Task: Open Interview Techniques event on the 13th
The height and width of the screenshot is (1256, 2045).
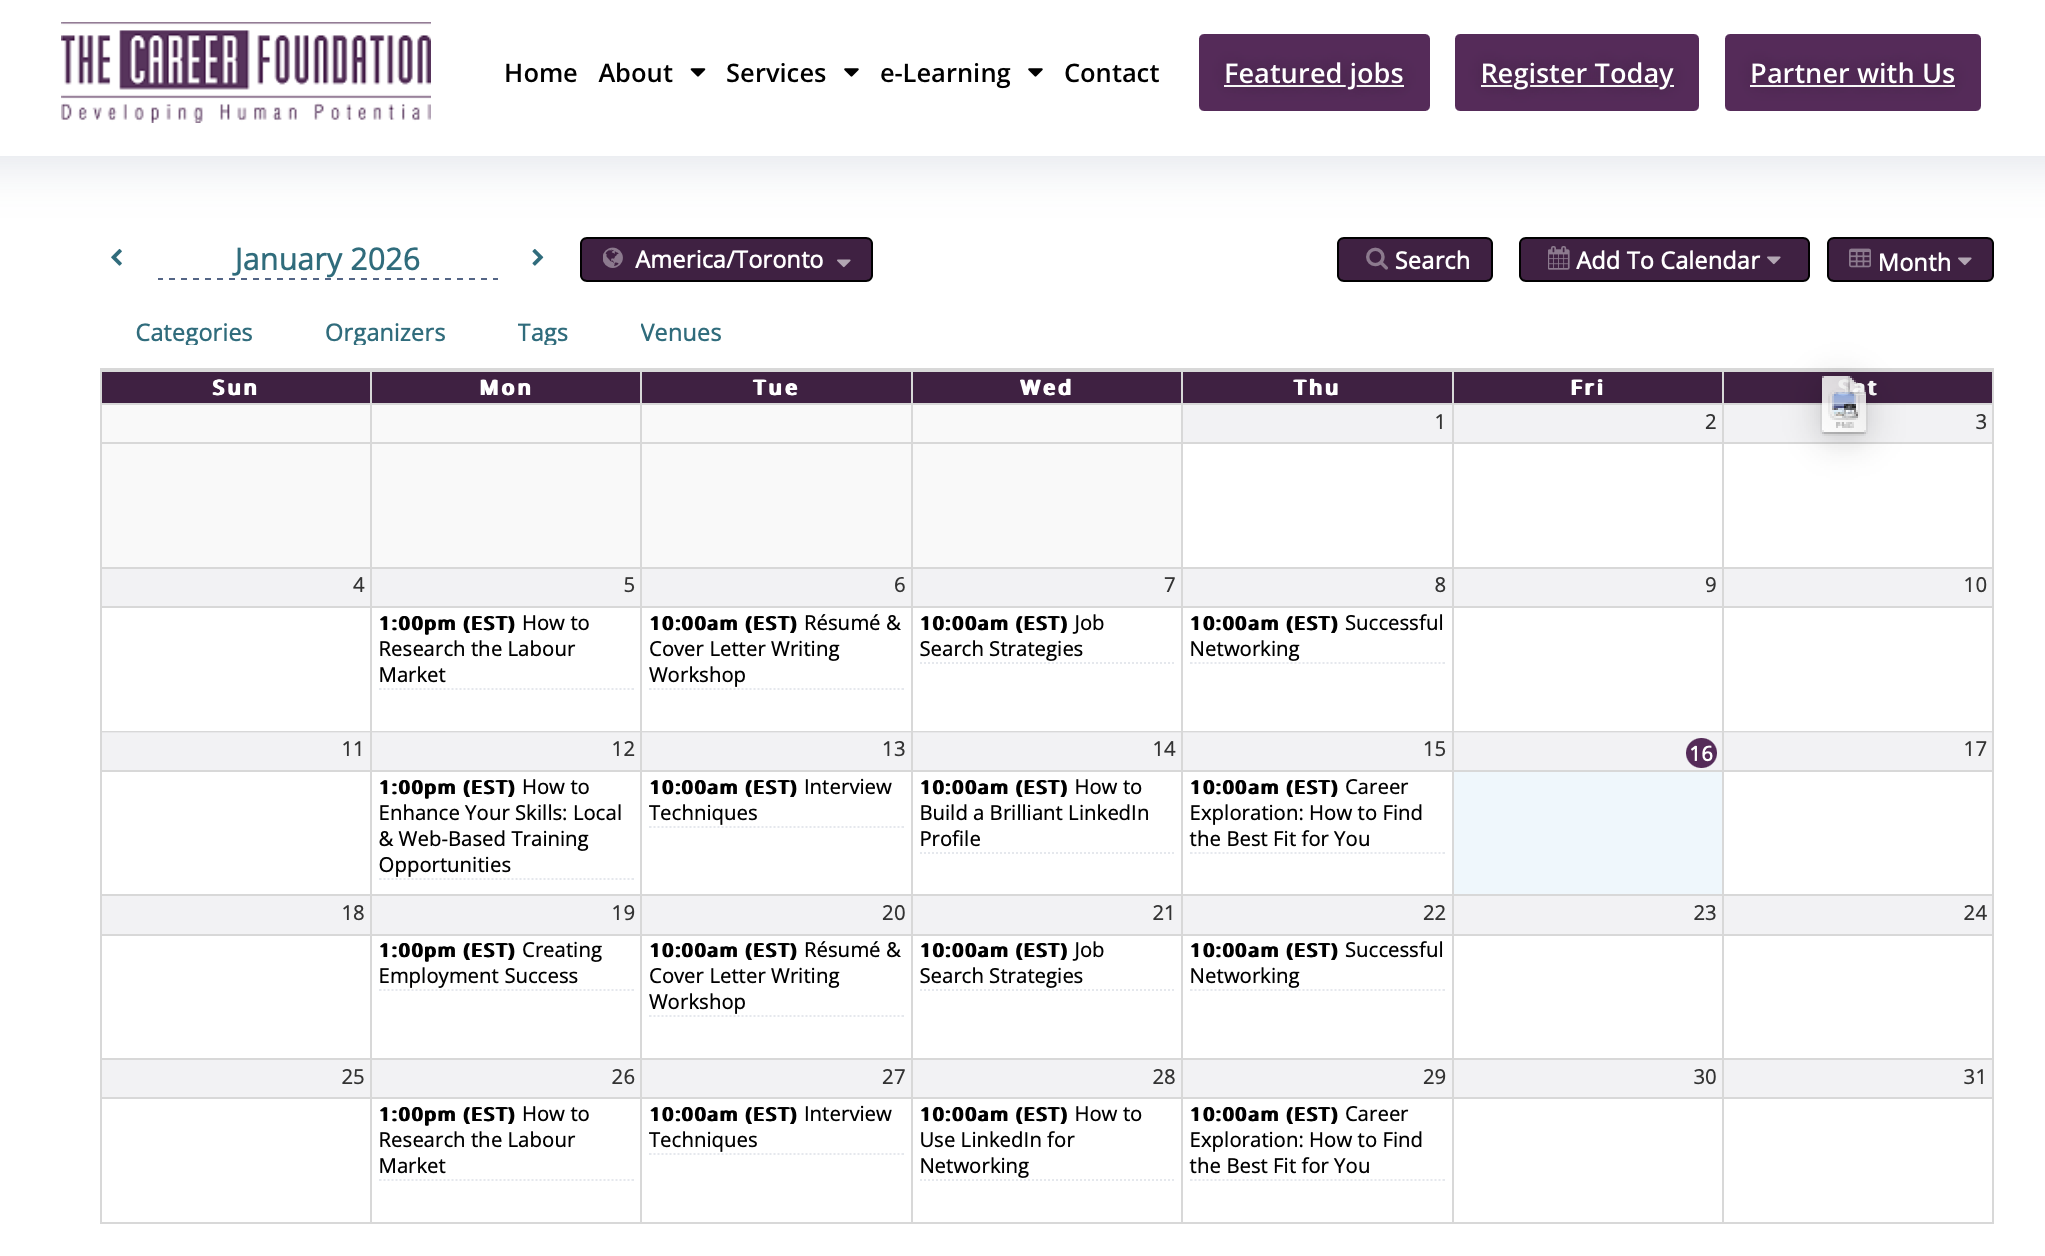Action: (x=770, y=800)
